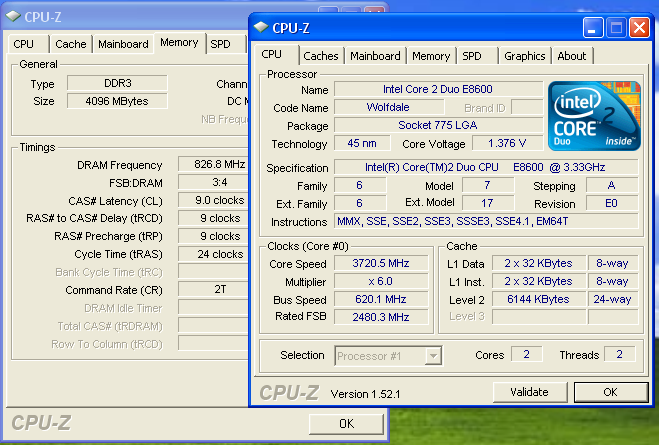Image resolution: width=659 pixels, height=445 pixels.
Task: Open the About tab
Action: pos(572,56)
